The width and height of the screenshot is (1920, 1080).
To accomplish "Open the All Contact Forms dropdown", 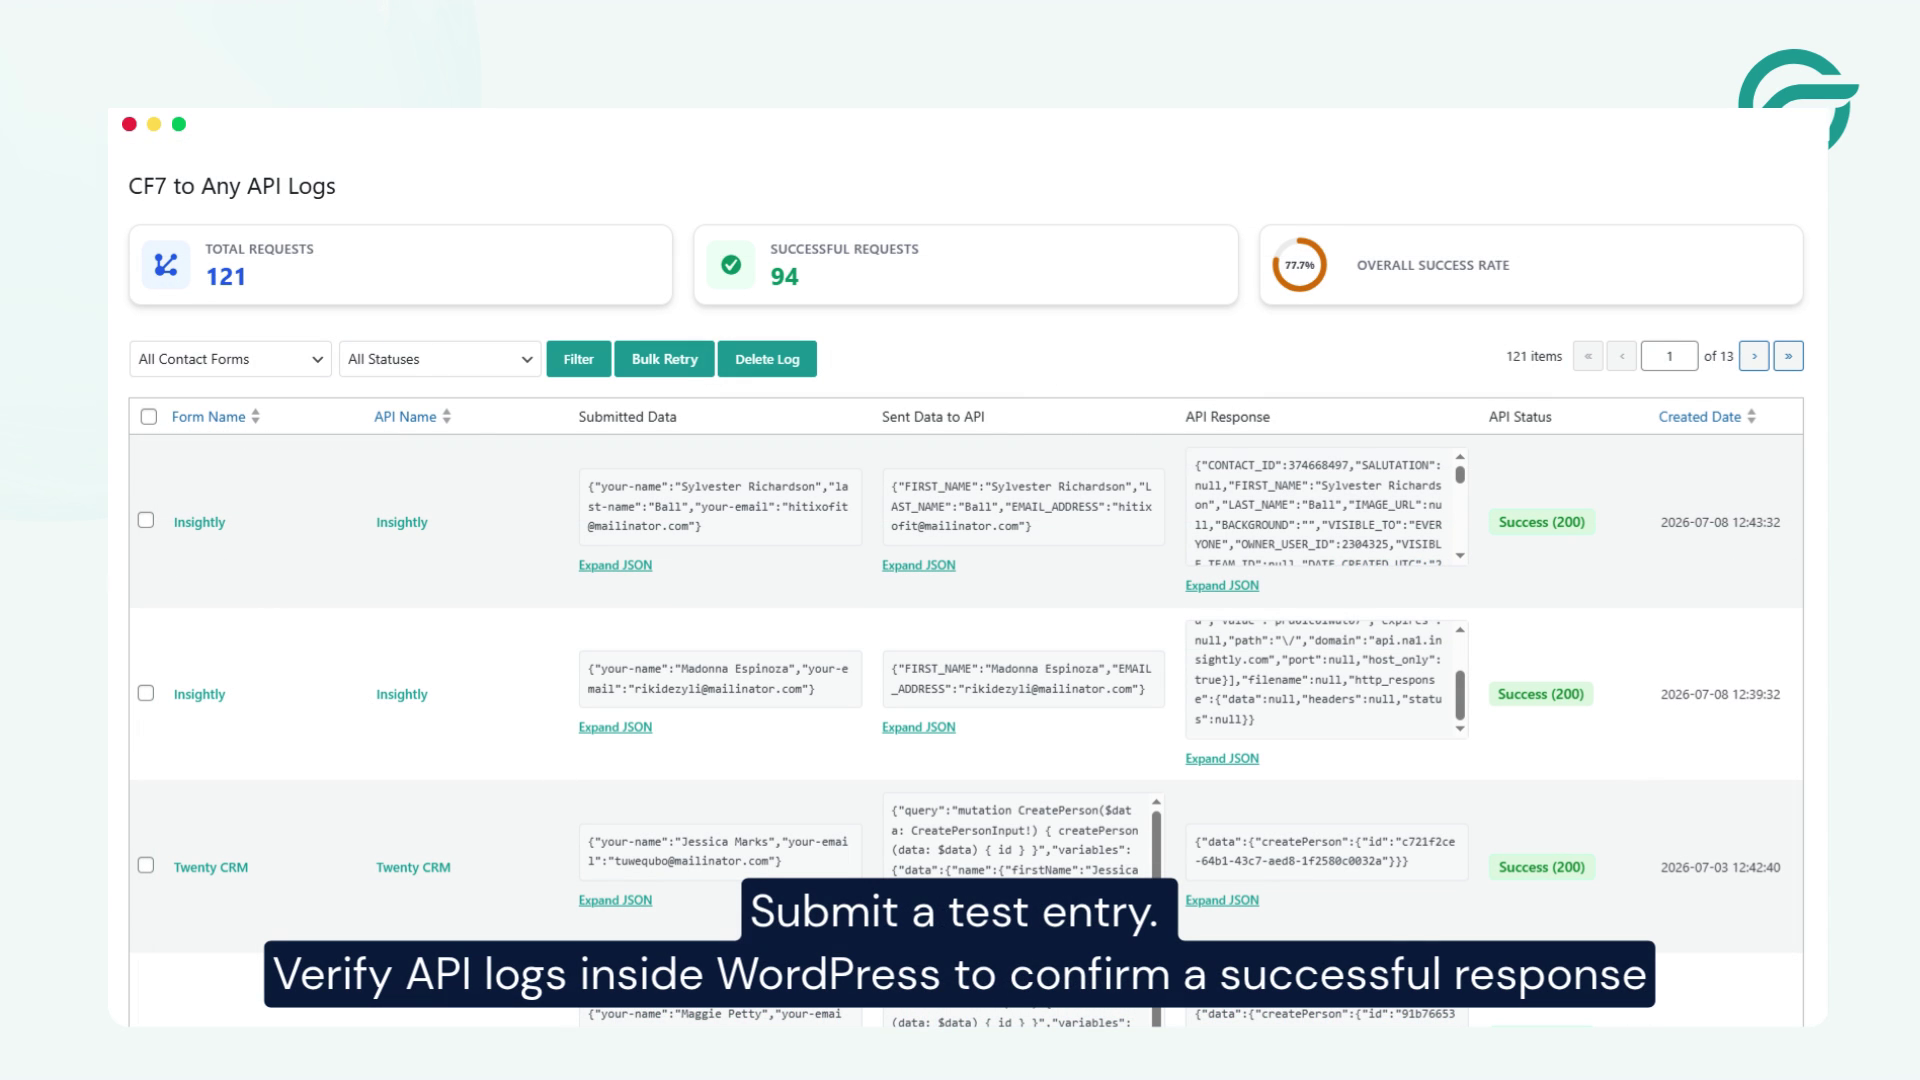I will pyautogui.click(x=230, y=359).
